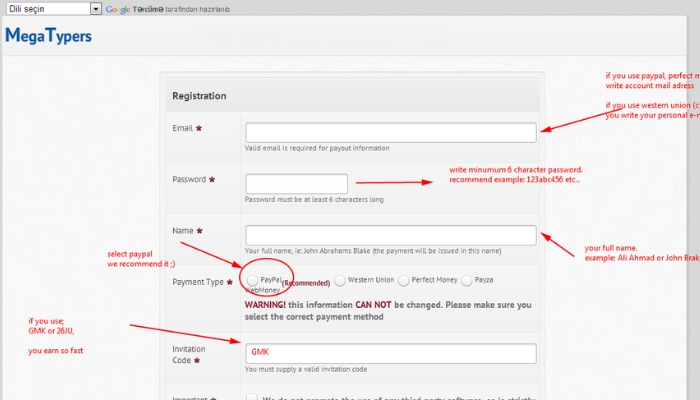This screenshot has width=700, height=400.
Task: Focus the Password input field
Action: [x=296, y=184]
